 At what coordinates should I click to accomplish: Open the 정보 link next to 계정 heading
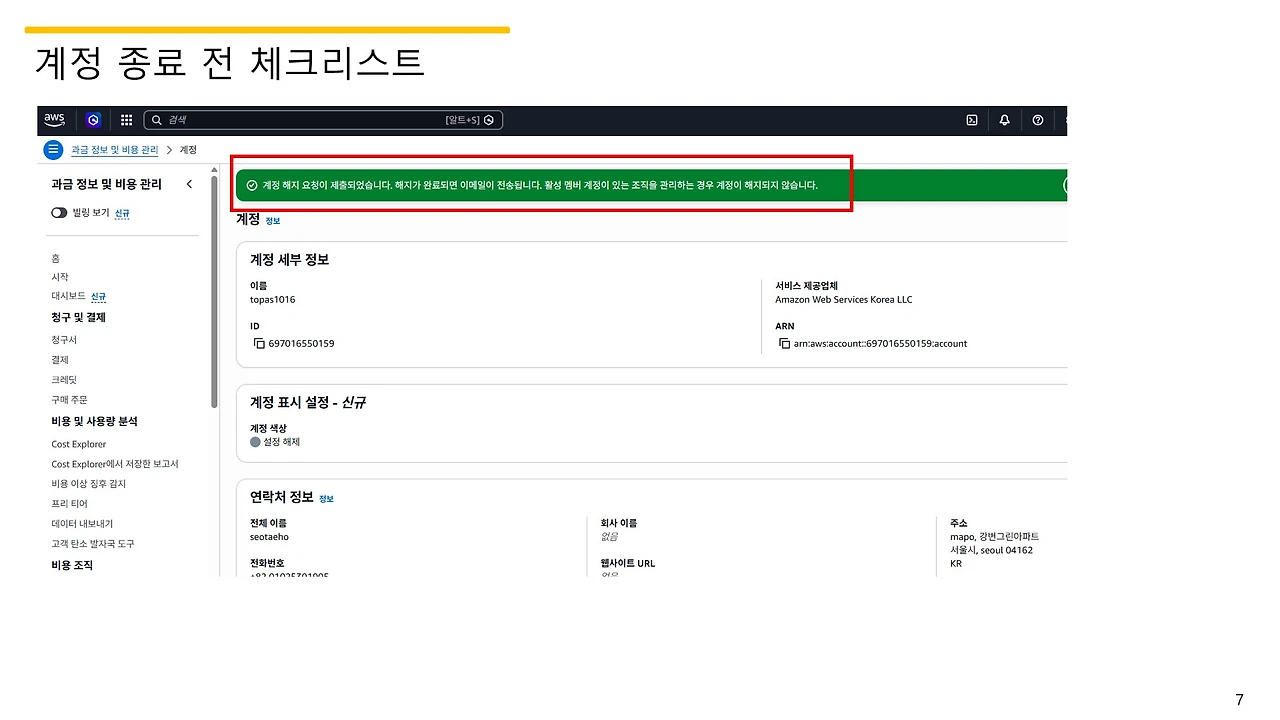[273, 221]
